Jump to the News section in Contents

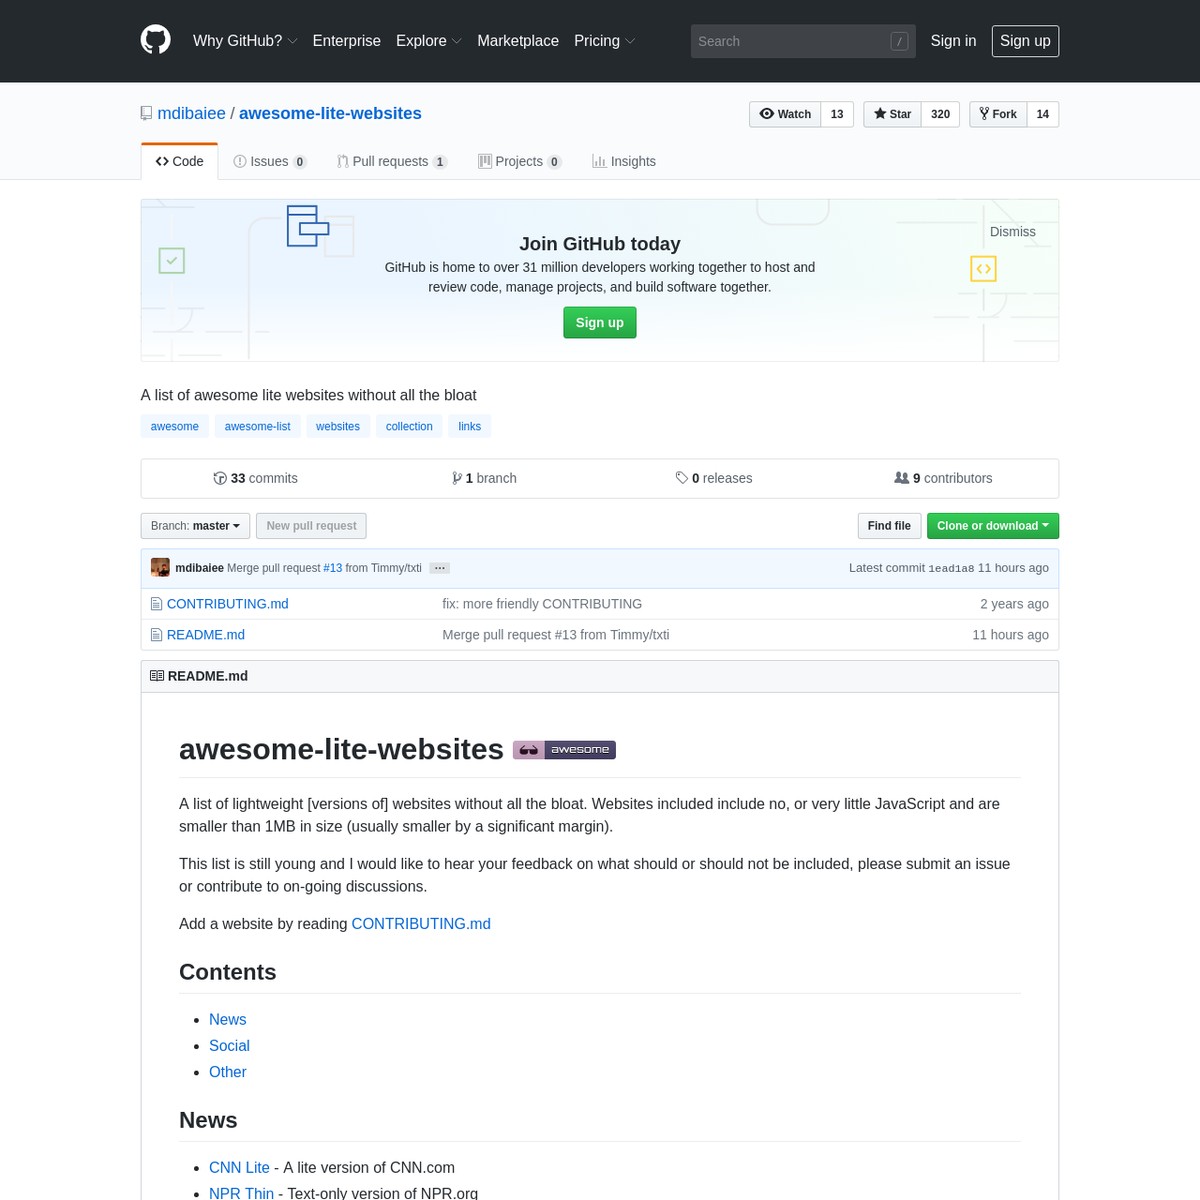pos(228,1020)
